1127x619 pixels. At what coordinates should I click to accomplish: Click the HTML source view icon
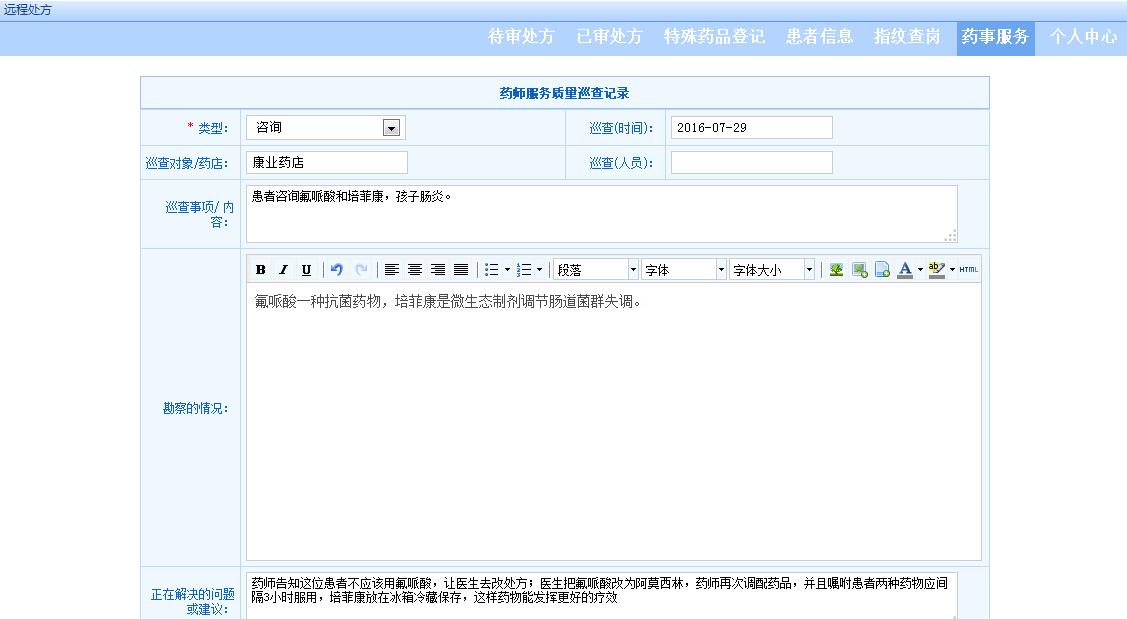tap(969, 270)
